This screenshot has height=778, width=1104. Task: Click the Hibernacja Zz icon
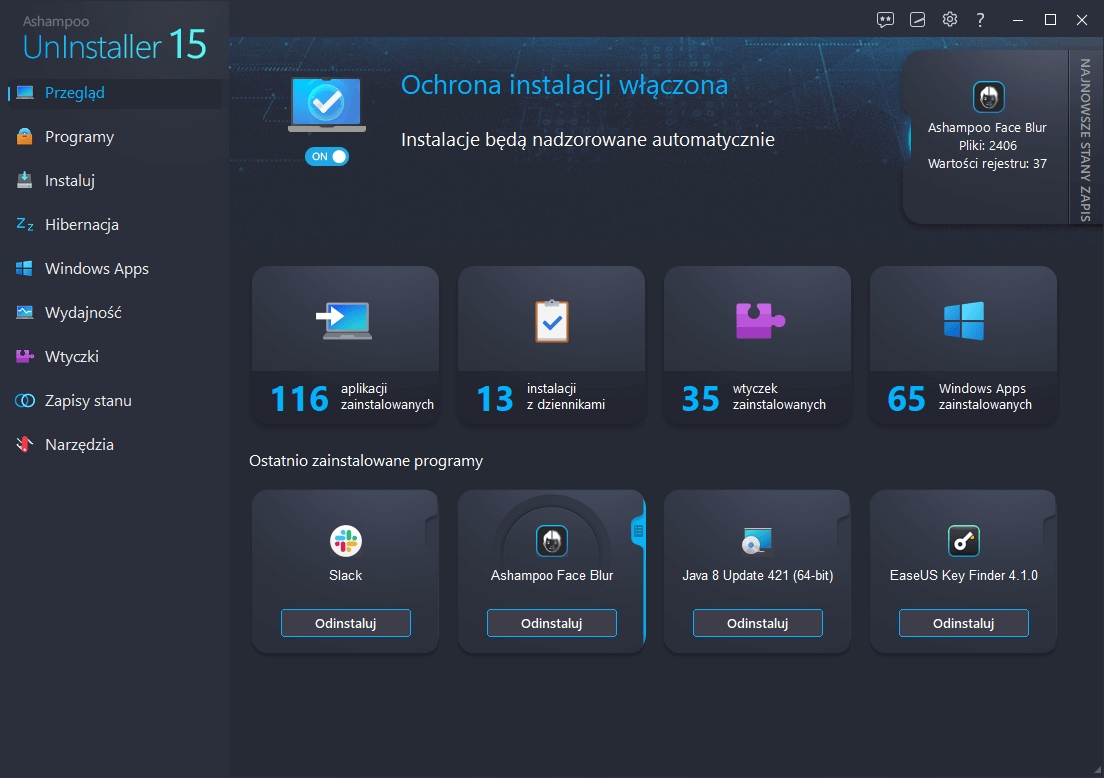click(x=25, y=225)
